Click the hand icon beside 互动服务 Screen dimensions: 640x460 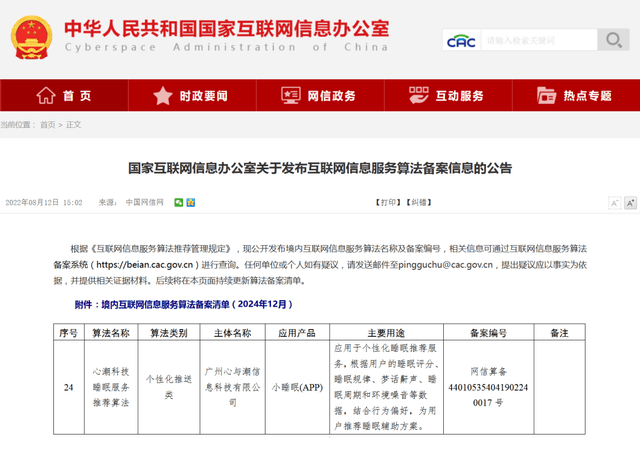tap(418, 96)
